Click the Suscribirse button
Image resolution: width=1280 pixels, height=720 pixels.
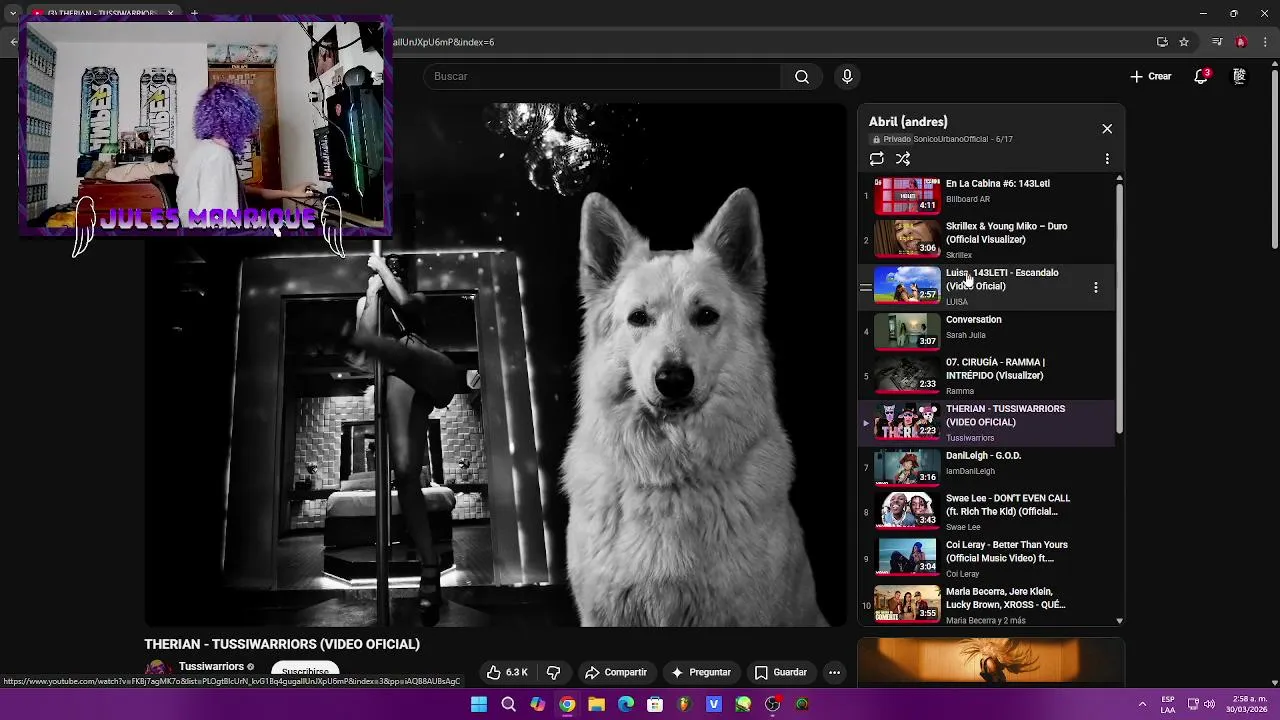tap(305, 672)
